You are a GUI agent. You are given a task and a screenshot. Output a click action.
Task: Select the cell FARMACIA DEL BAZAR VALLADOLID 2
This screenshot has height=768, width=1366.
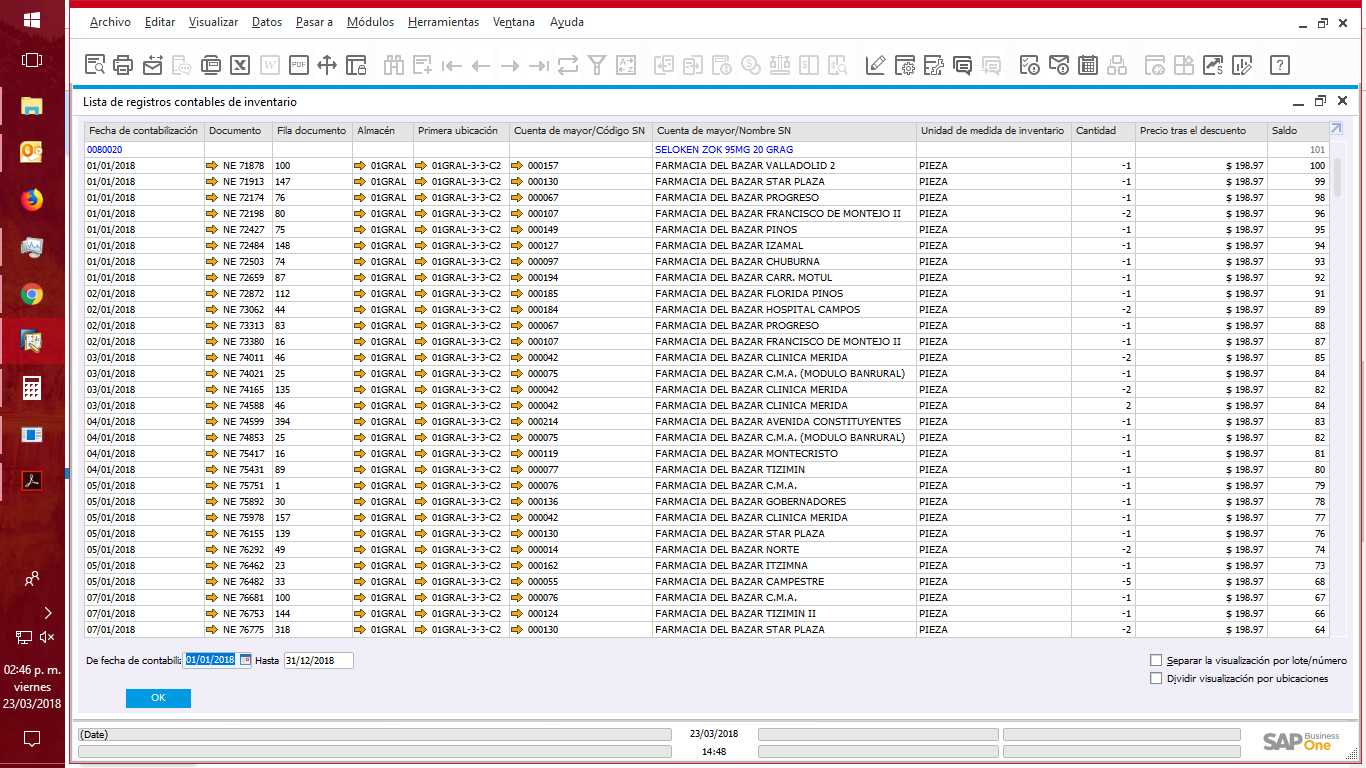pos(784,166)
